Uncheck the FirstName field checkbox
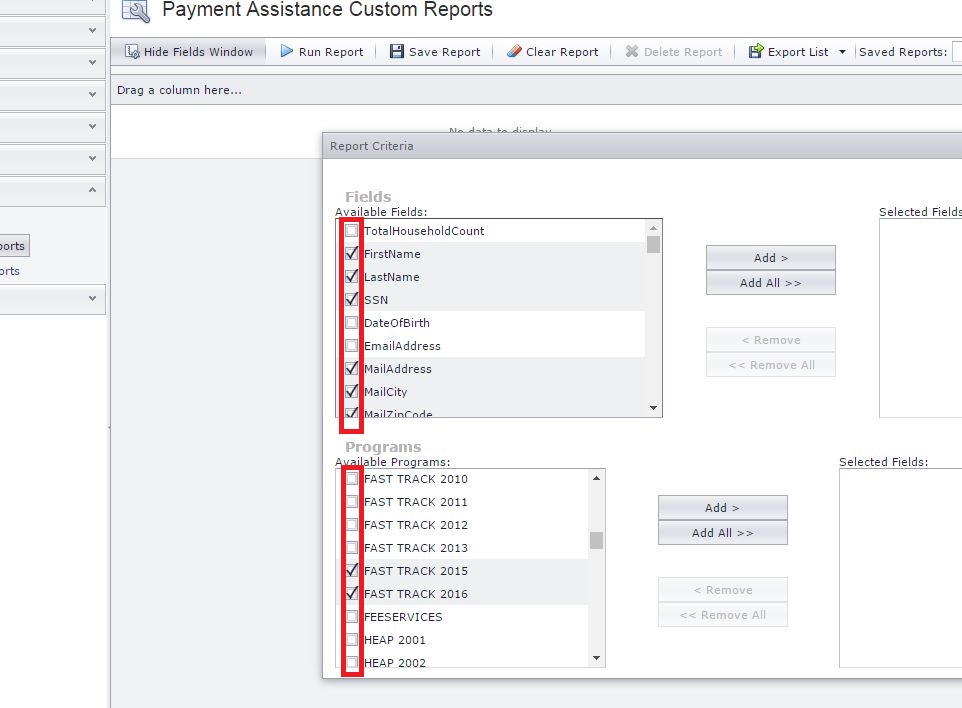This screenshot has height=708, width=962. [351, 253]
